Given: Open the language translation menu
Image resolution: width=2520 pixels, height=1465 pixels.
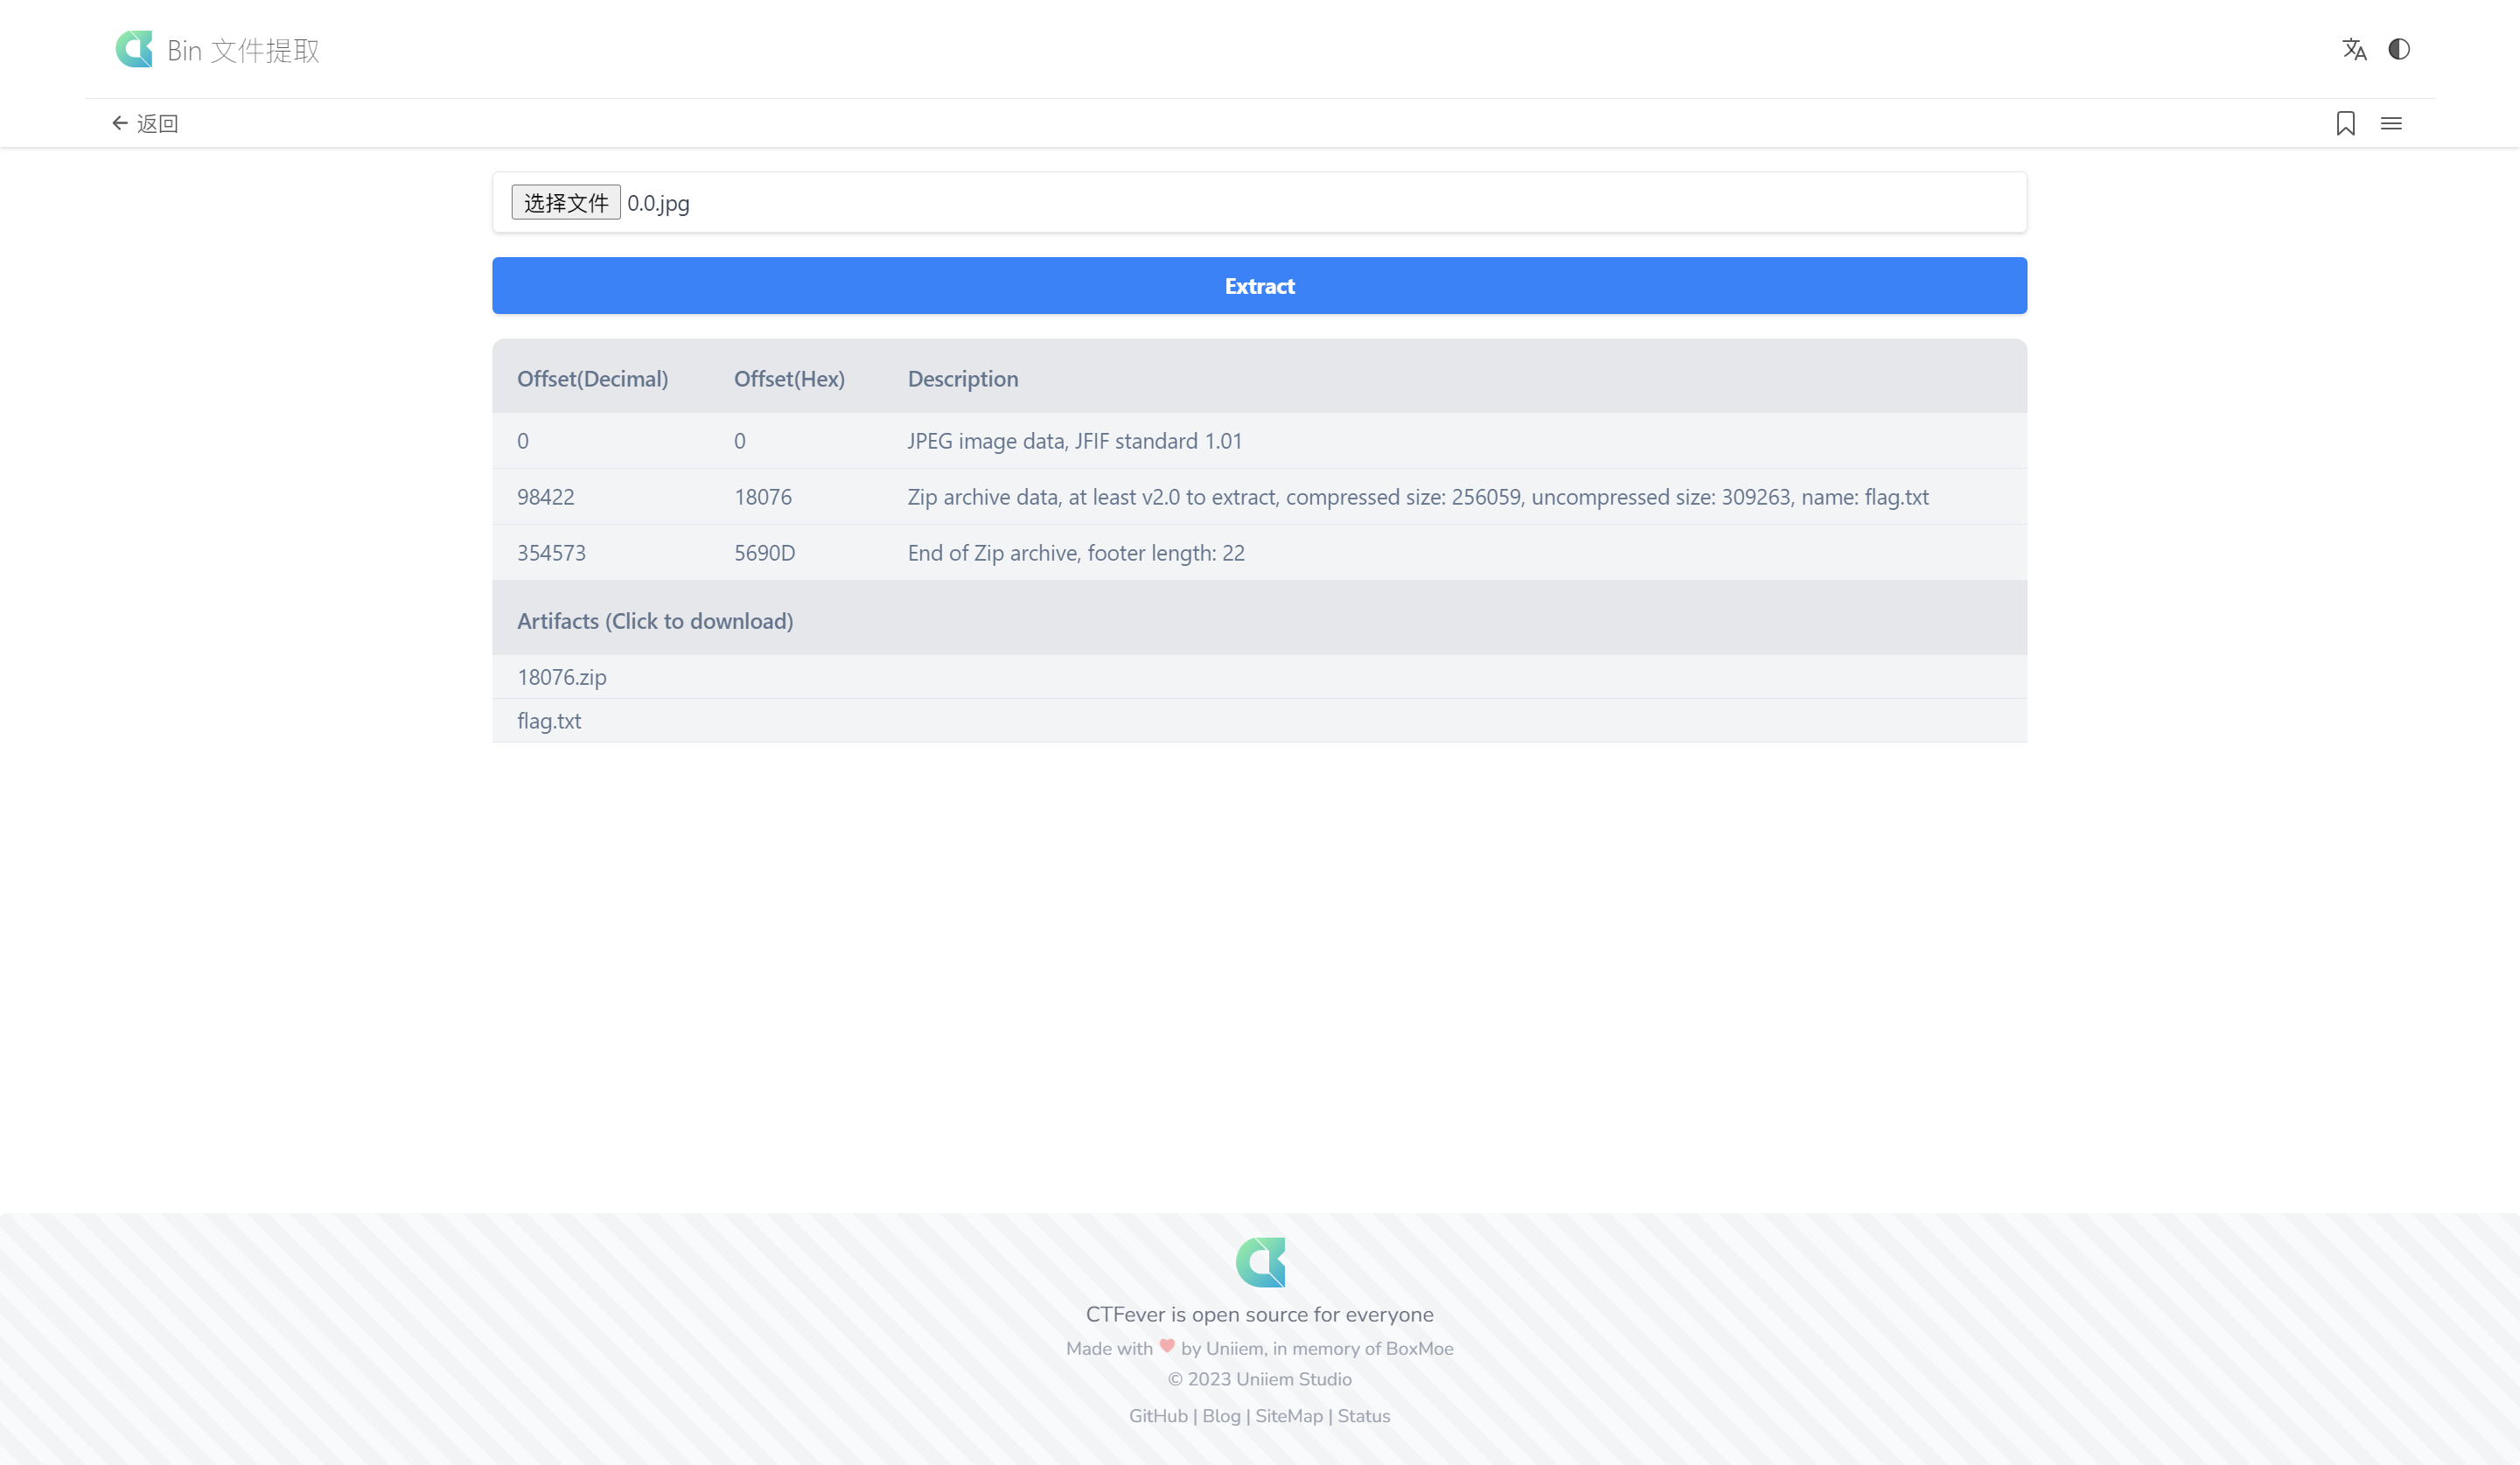Looking at the screenshot, I should point(2354,49).
